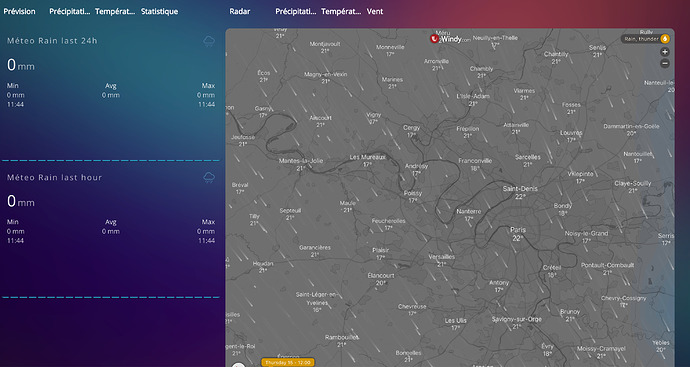
Task: Click the Thursday 12:00 timeline marker
Action: (x=288, y=363)
